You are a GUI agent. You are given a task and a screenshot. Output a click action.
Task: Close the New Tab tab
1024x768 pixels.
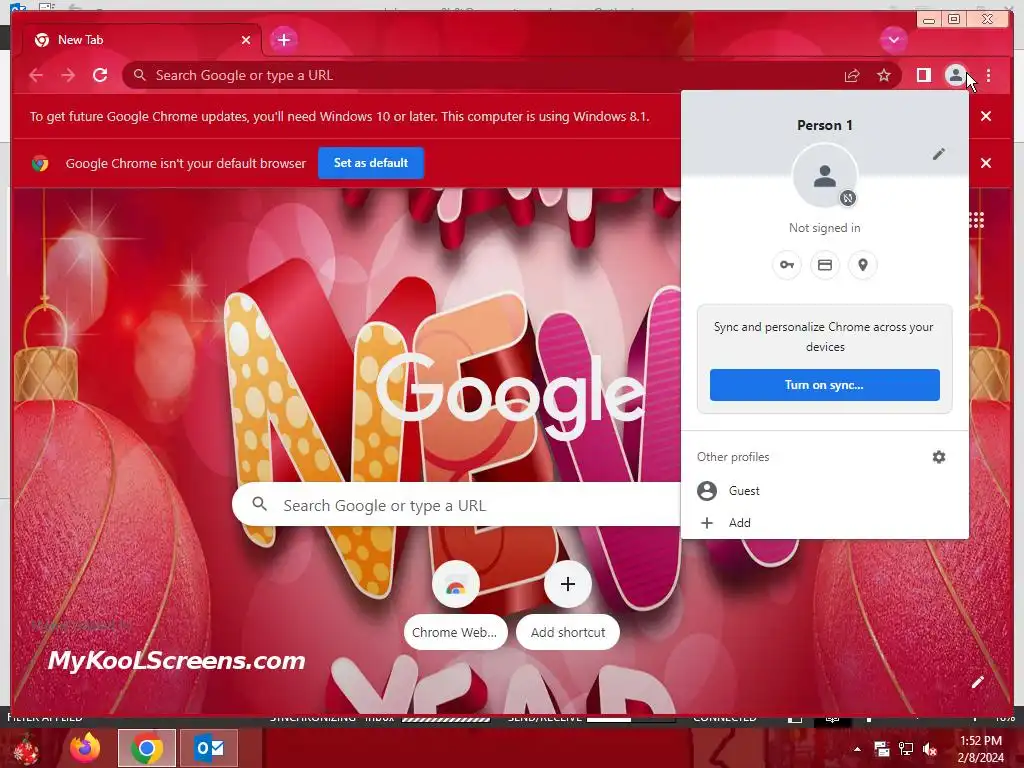(x=246, y=40)
